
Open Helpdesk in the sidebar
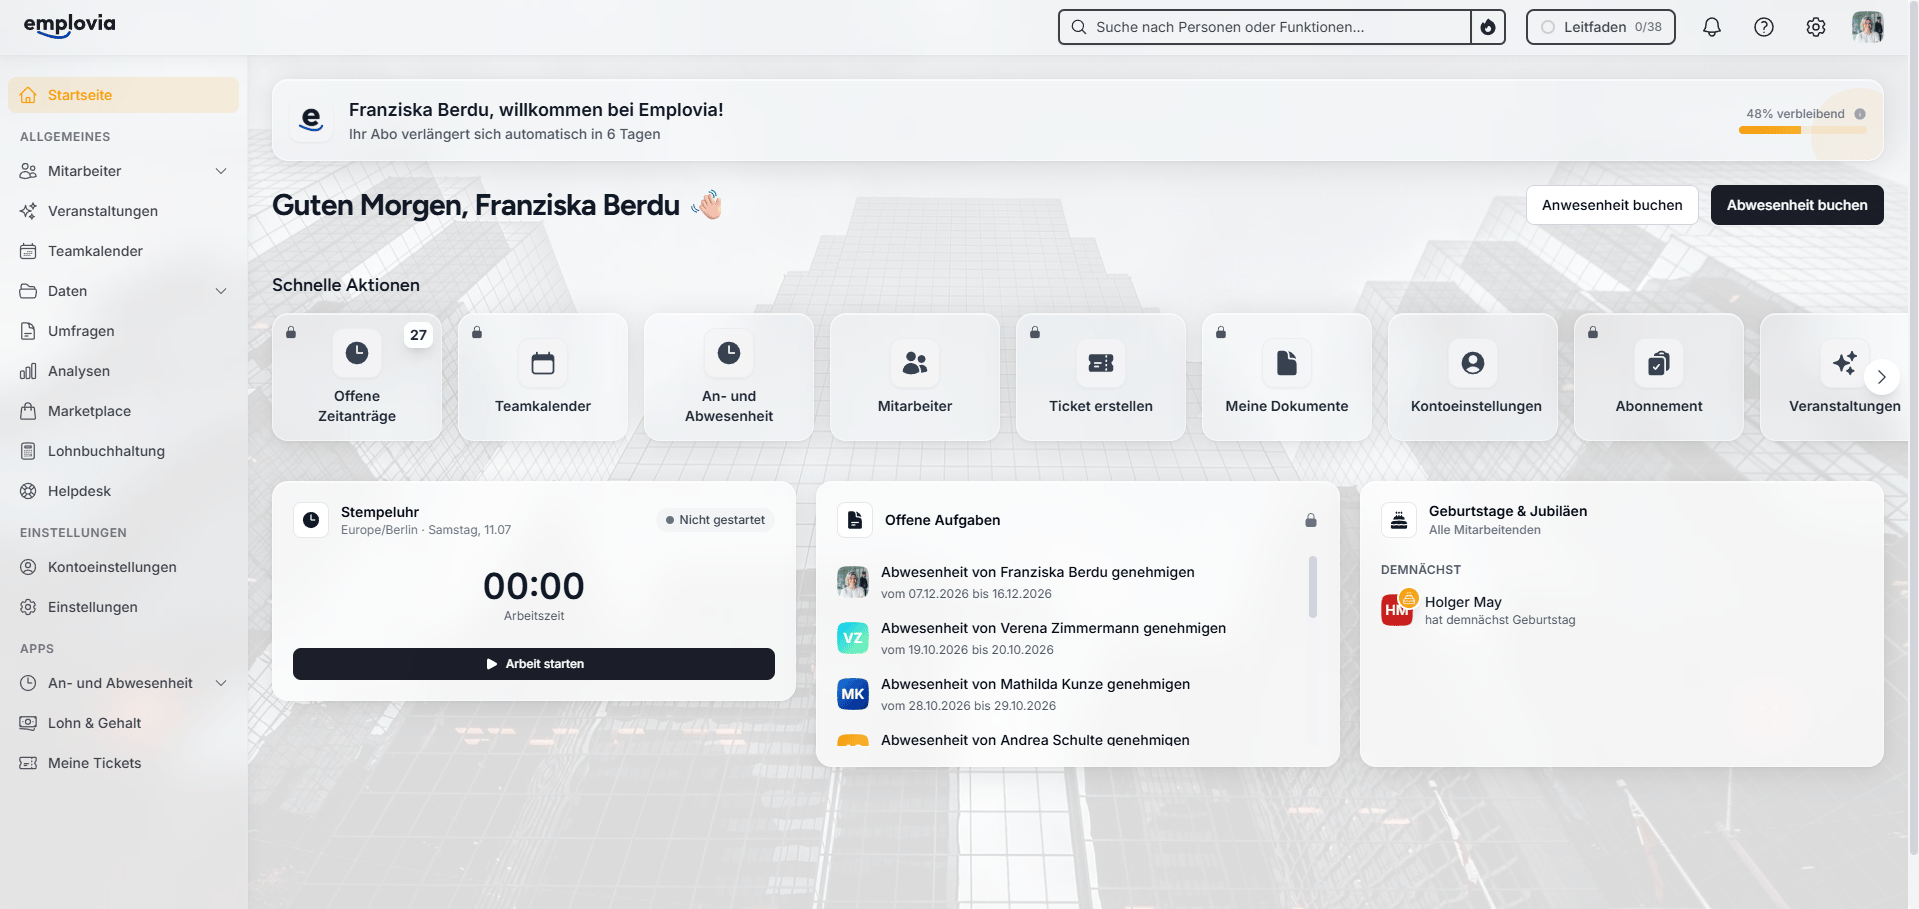pos(123,491)
